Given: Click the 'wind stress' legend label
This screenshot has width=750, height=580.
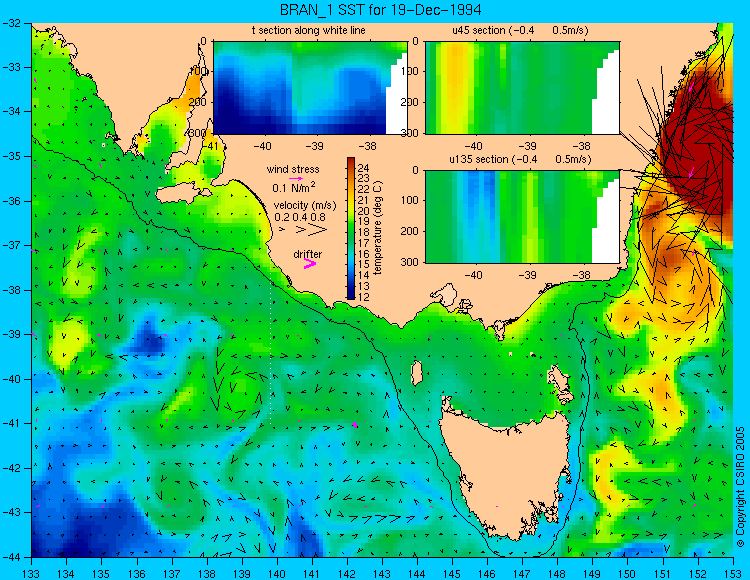Looking at the screenshot, I should pyautogui.click(x=293, y=169).
